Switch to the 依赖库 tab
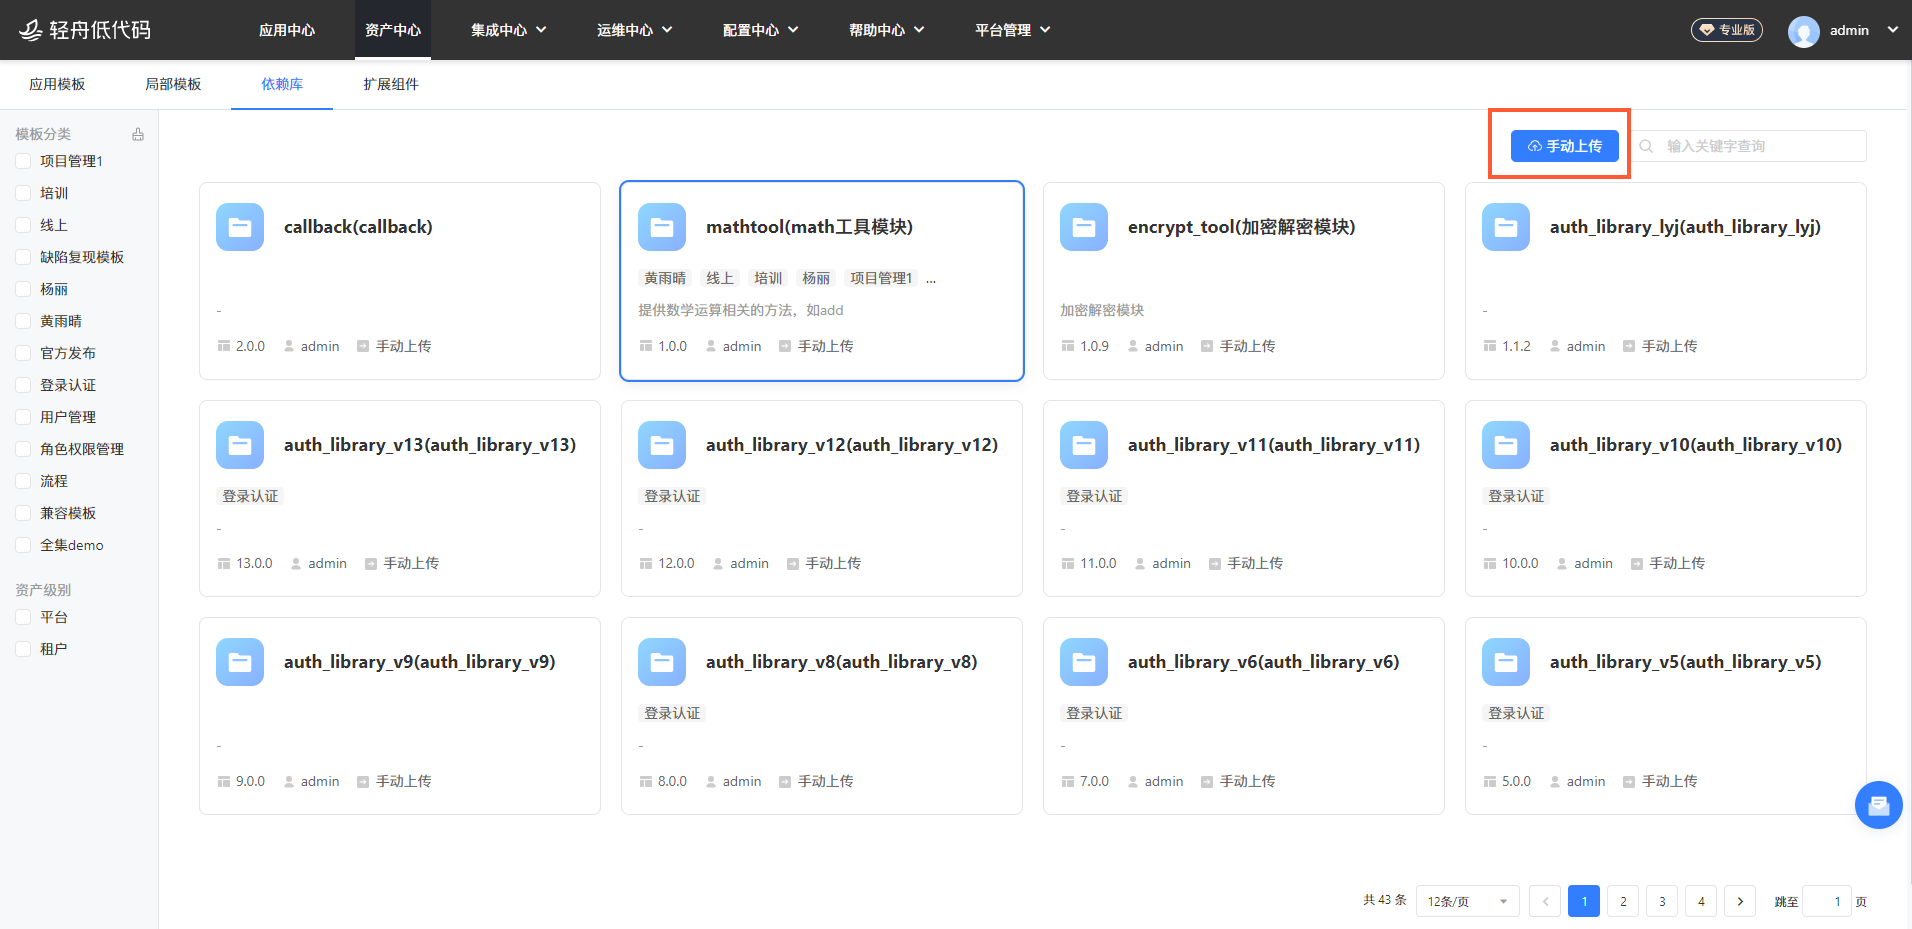 tap(282, 84)
